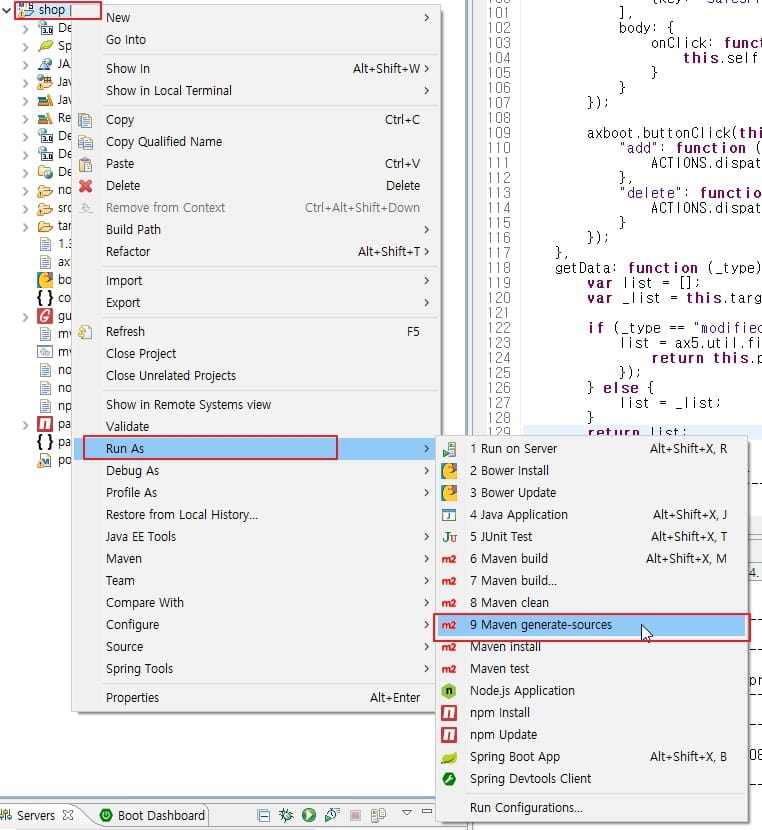Click the Run on Server icon
The image size is (762, 830).
click(449, 449)
